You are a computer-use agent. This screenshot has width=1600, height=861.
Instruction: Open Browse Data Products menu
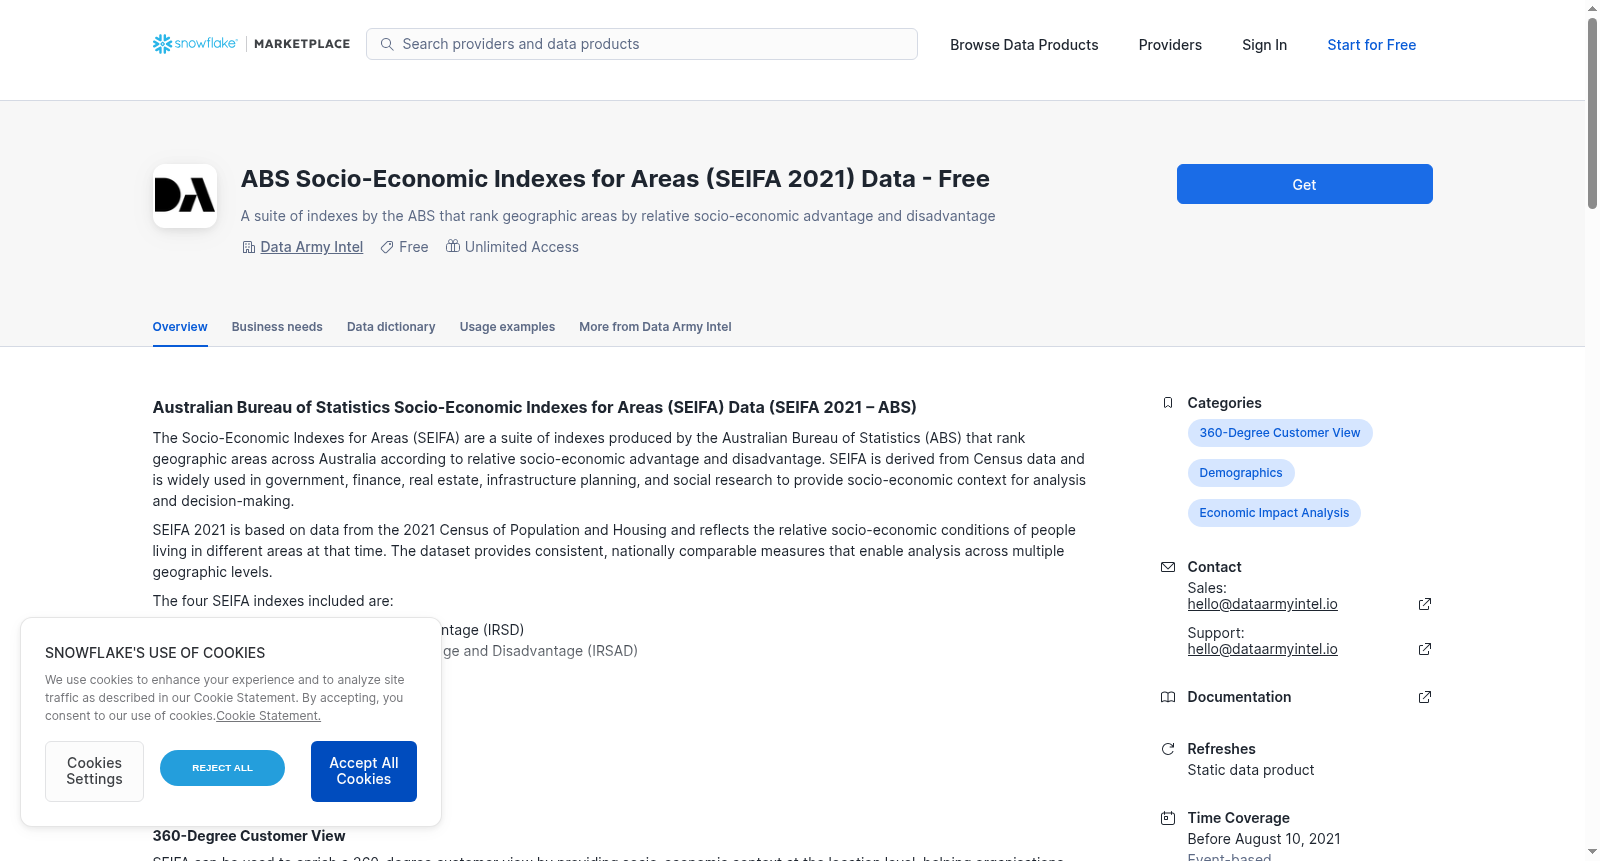(x=1024, y=45)
